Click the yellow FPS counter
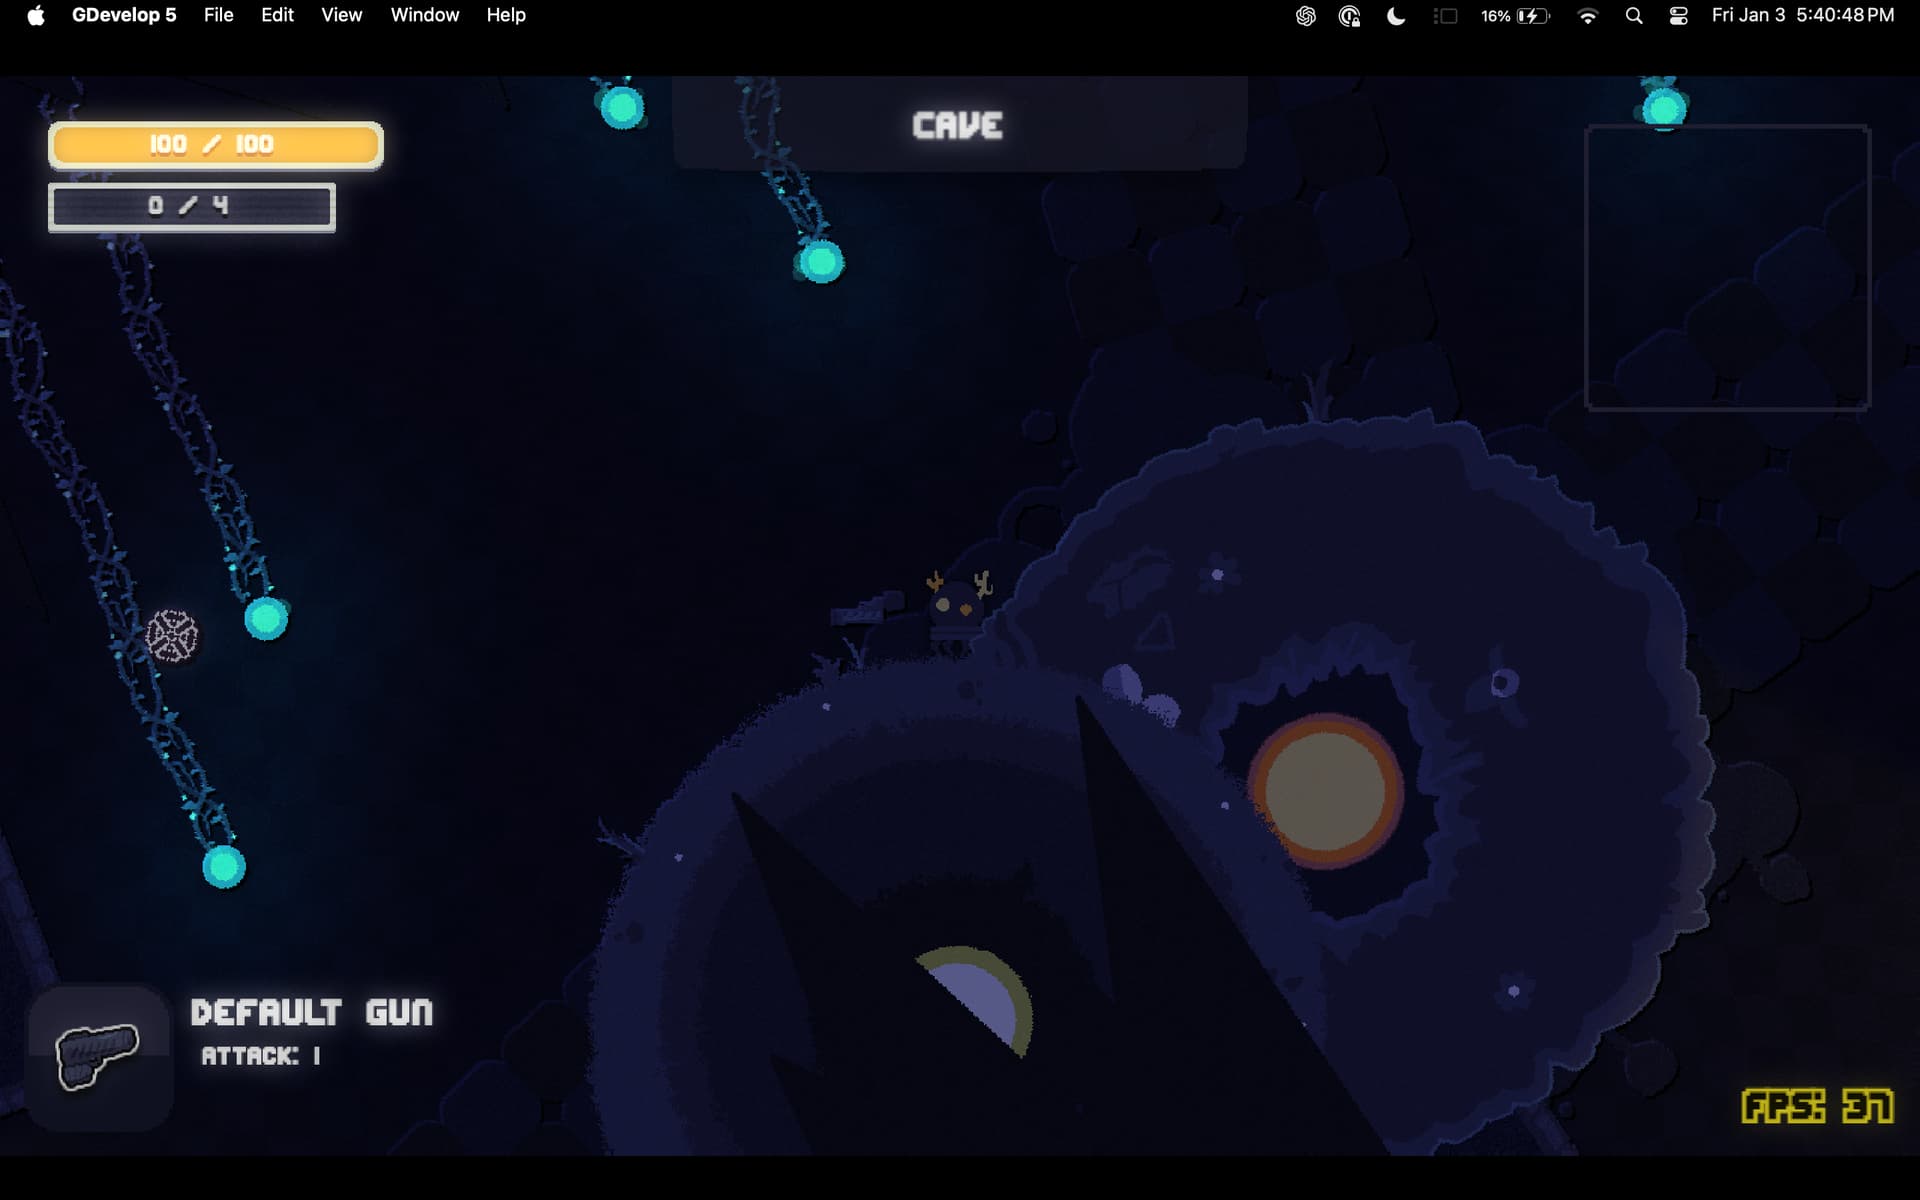Image resolution: width=1920 pixels, height=1200 pixels. [x=1817, y=1106]
